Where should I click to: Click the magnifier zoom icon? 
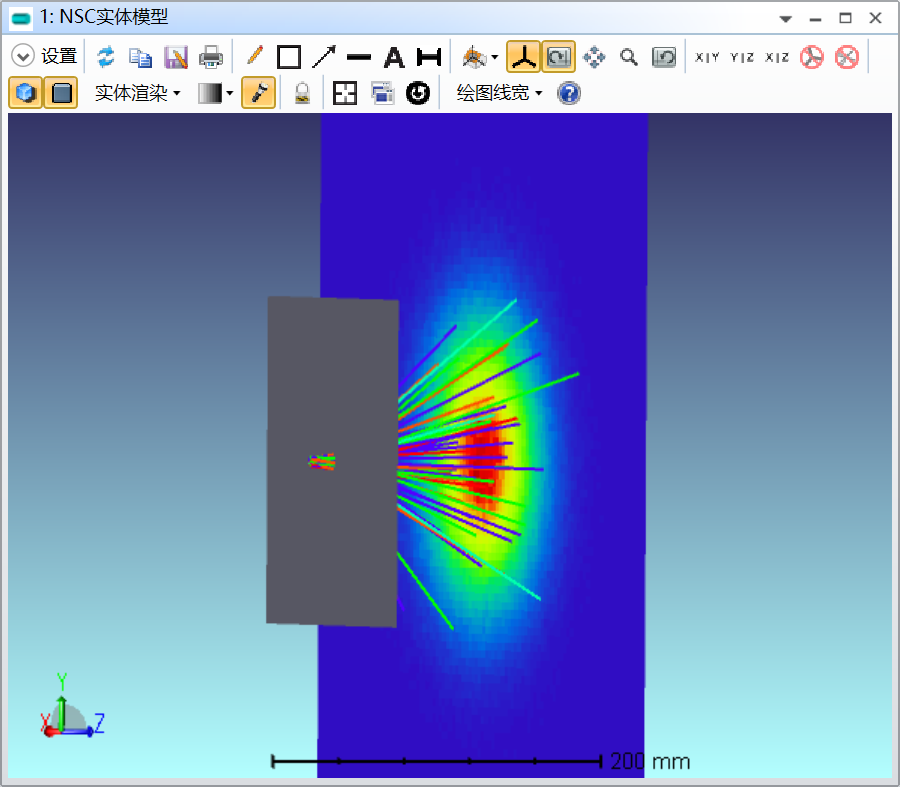[629, 57]
